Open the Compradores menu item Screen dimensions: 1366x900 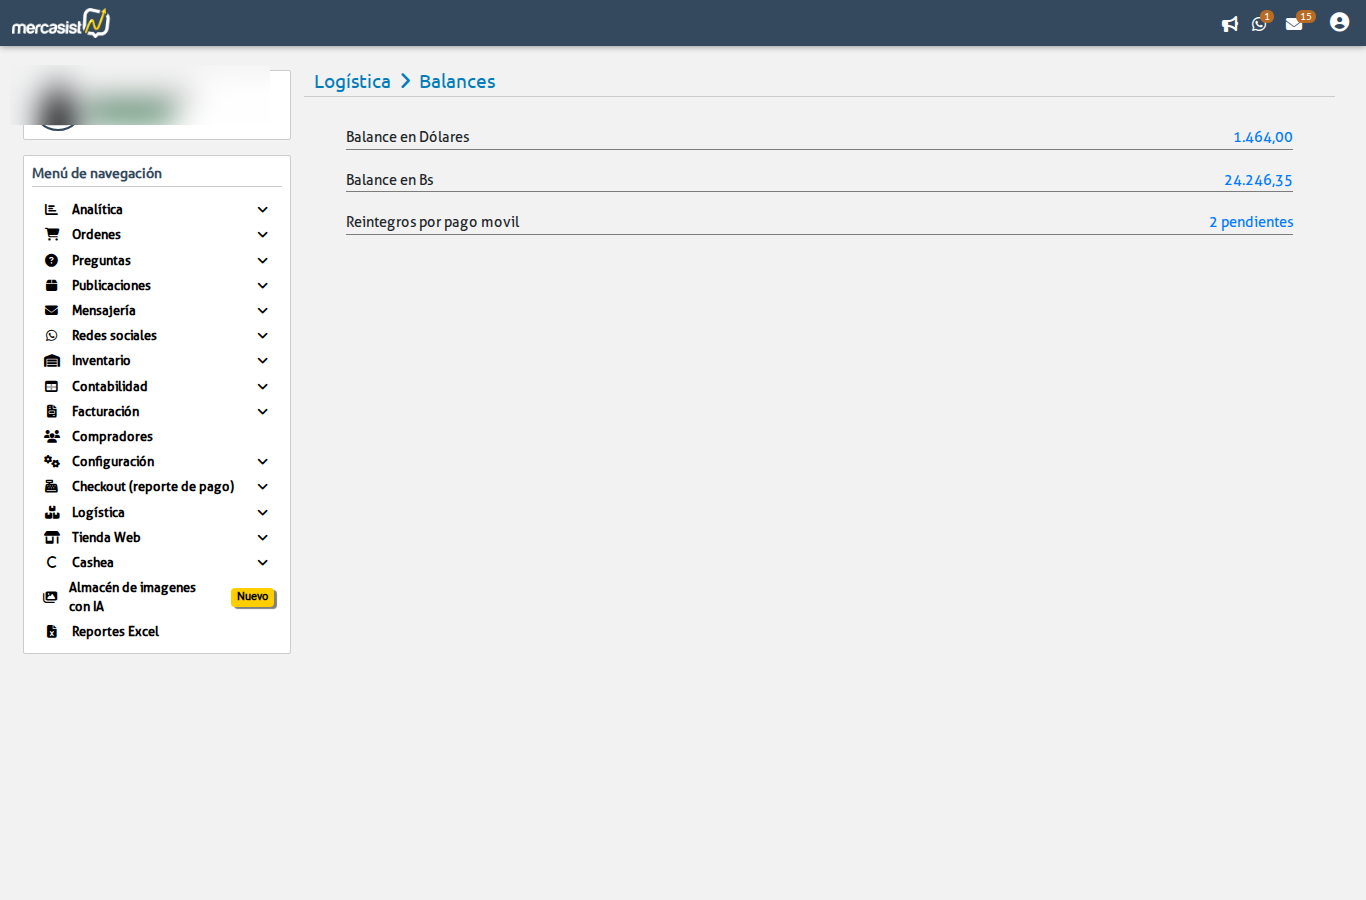coord(112,437)
